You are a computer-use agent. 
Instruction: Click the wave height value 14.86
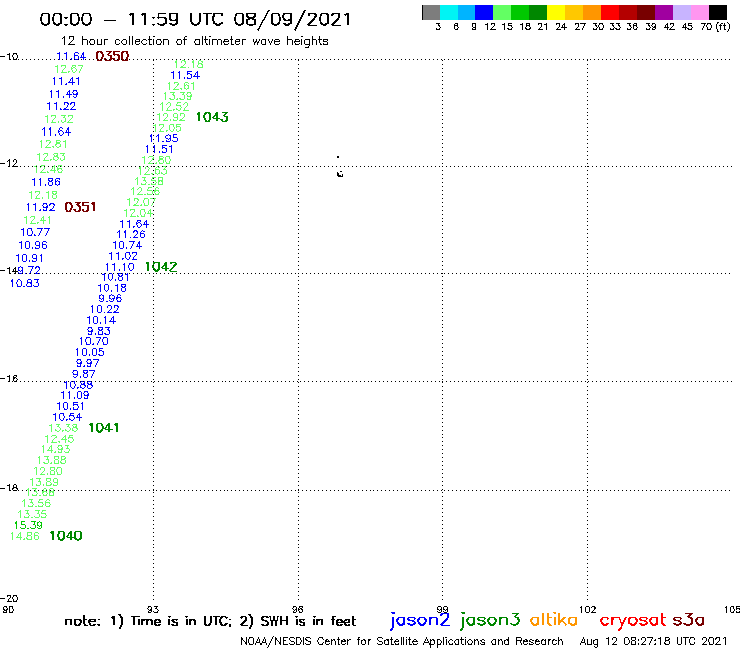tap(25, 536)
